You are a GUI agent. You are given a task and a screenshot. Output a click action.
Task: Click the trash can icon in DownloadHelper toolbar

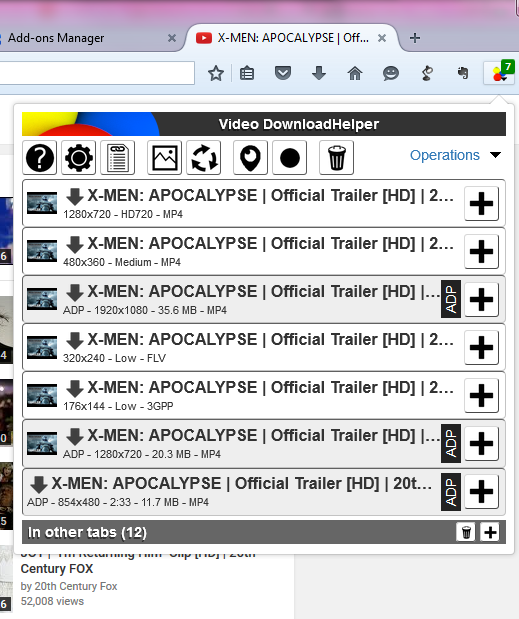pyautogui.click(x=337, y=158)
